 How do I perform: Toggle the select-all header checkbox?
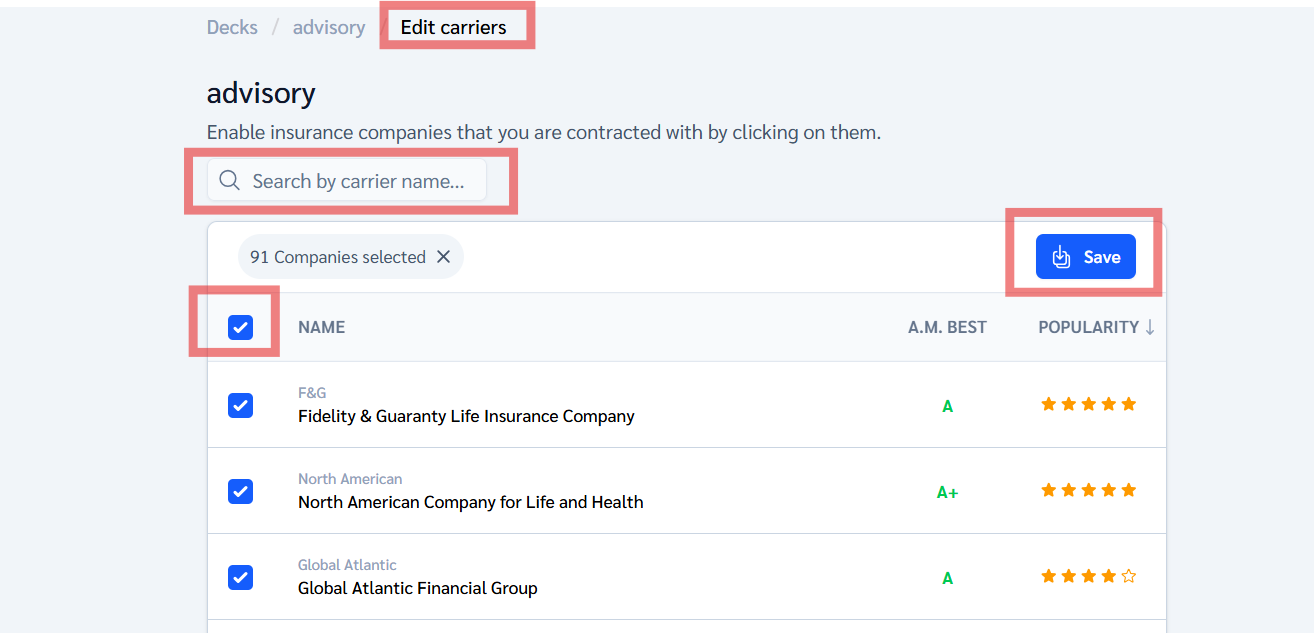point(240,327)
